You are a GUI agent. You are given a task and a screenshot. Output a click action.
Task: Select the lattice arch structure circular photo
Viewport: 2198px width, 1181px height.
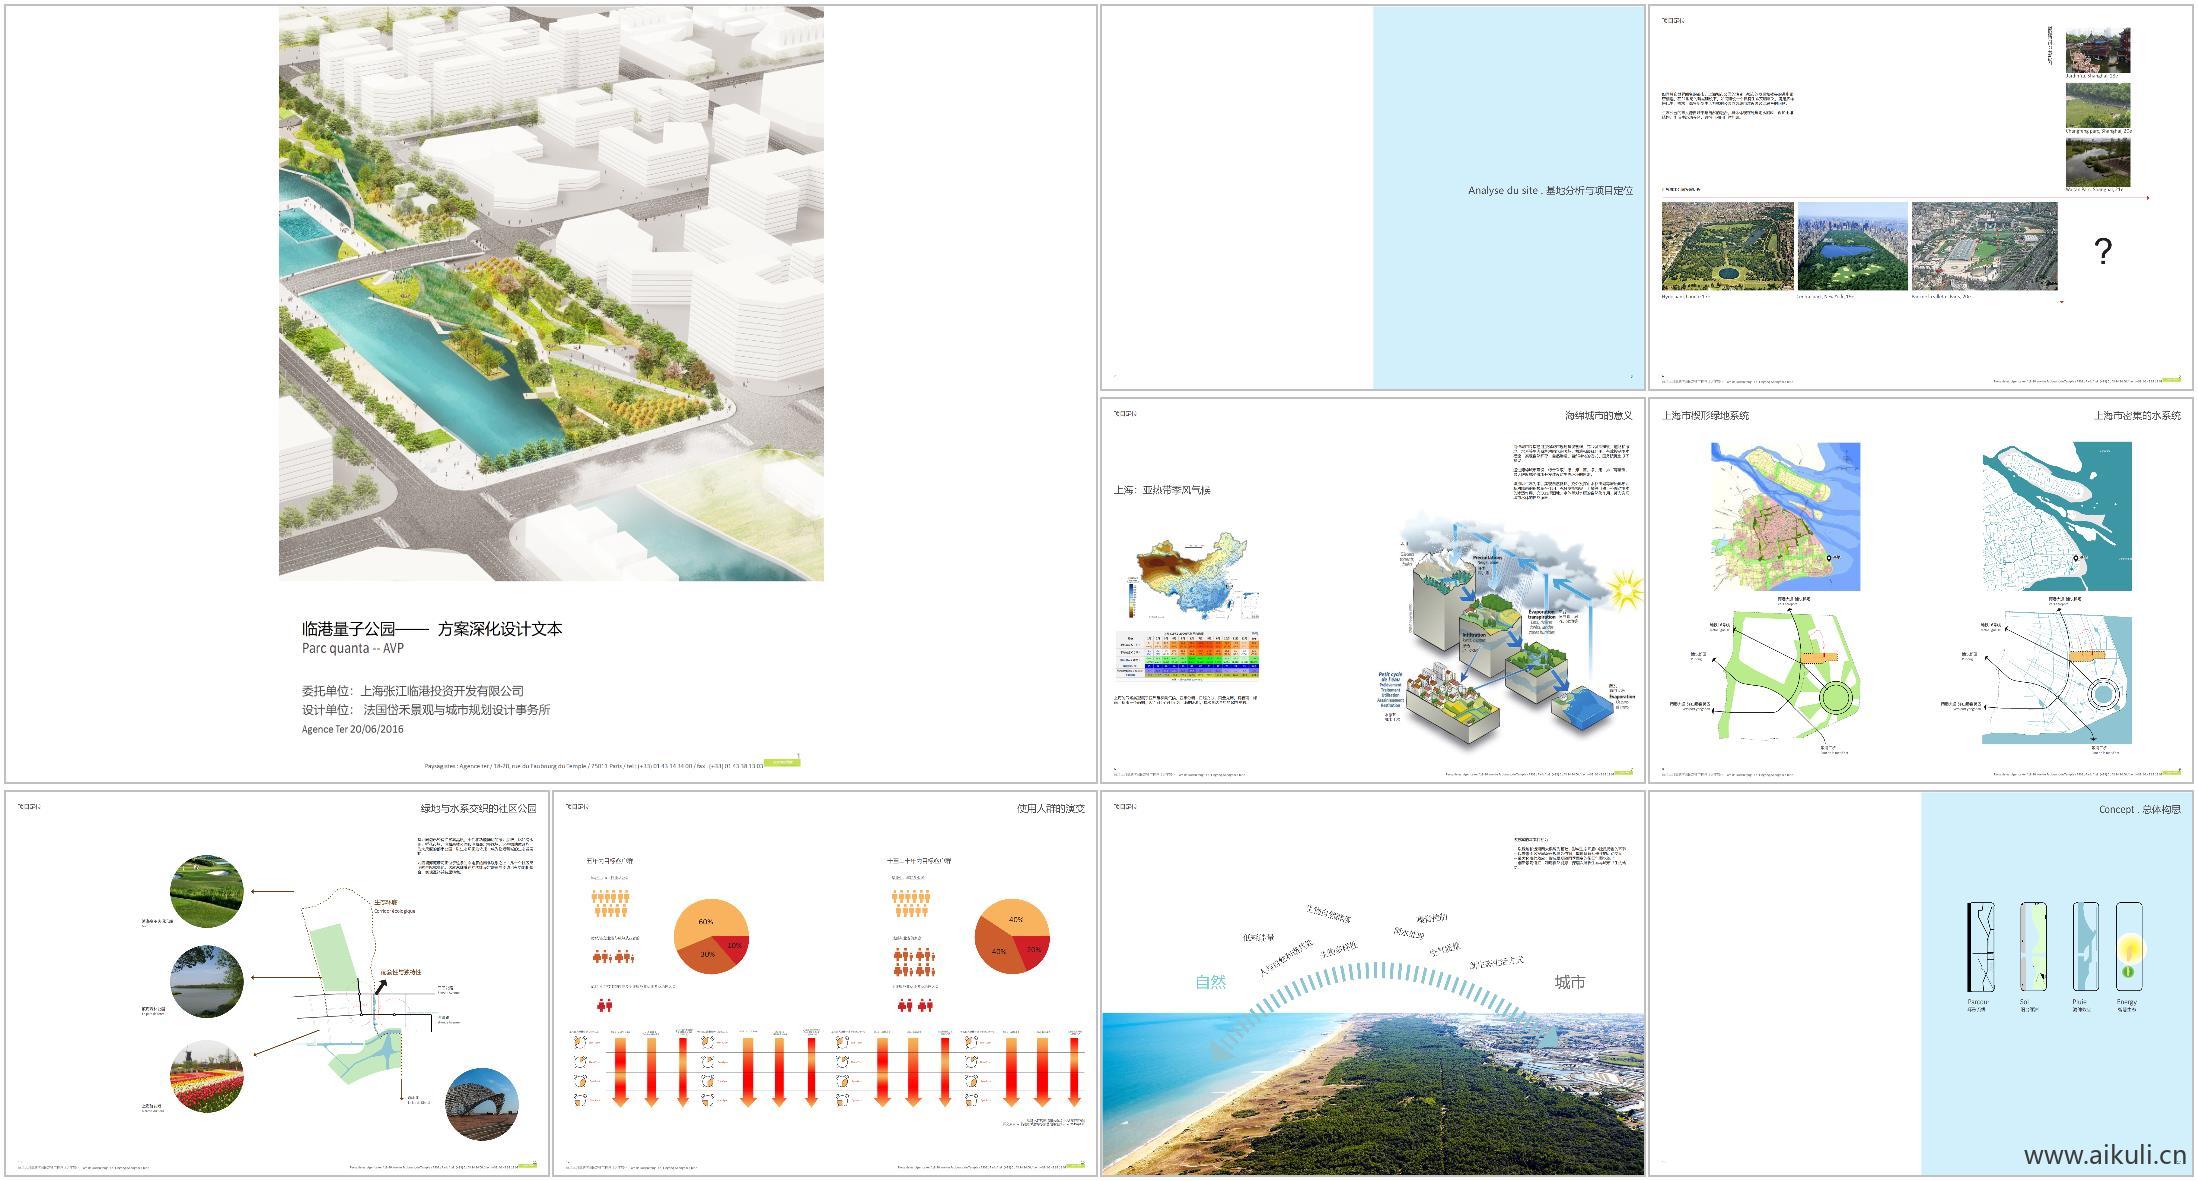tap(482, 1104)
